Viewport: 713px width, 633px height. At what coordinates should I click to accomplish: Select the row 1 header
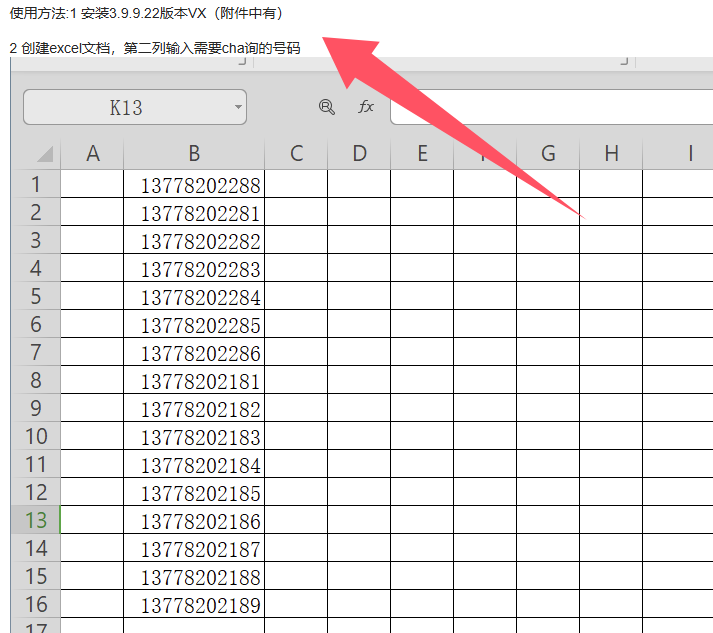(36, 184)
